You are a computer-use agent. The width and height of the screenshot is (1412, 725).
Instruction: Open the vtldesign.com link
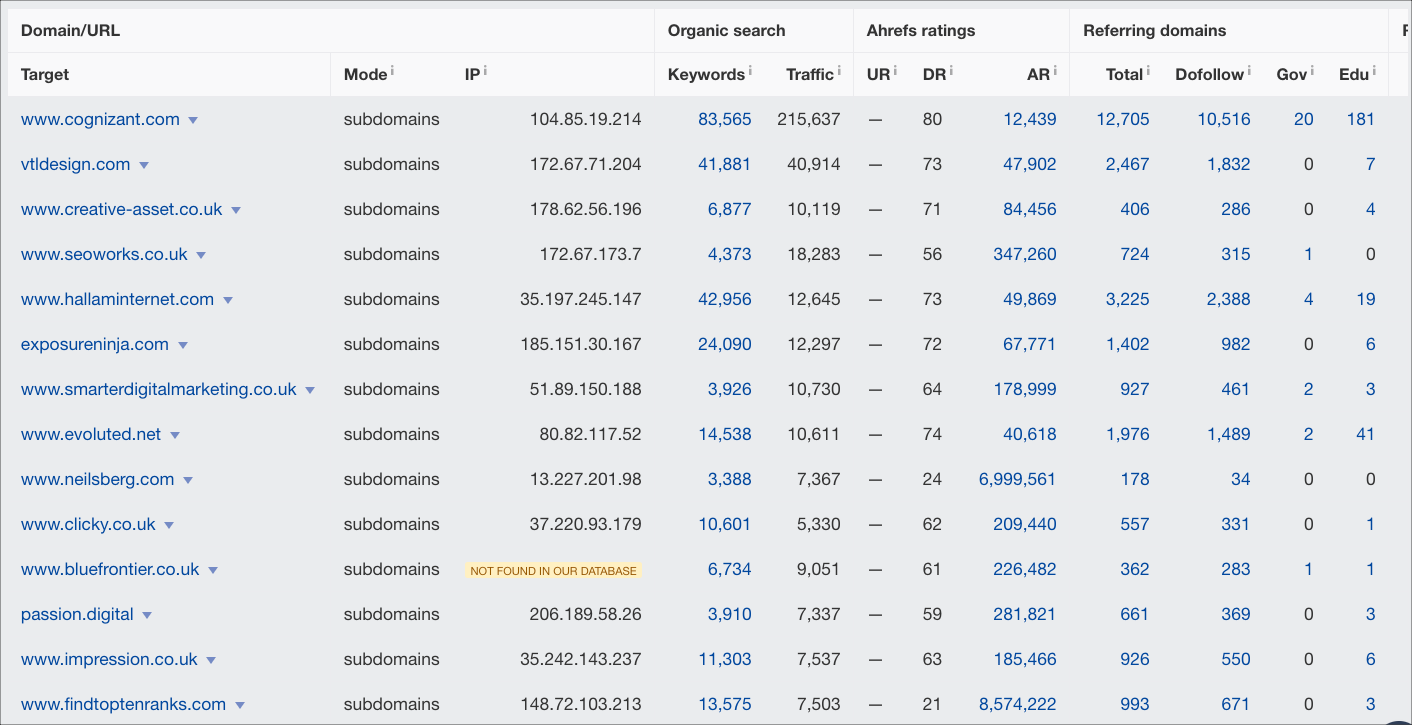76,165
